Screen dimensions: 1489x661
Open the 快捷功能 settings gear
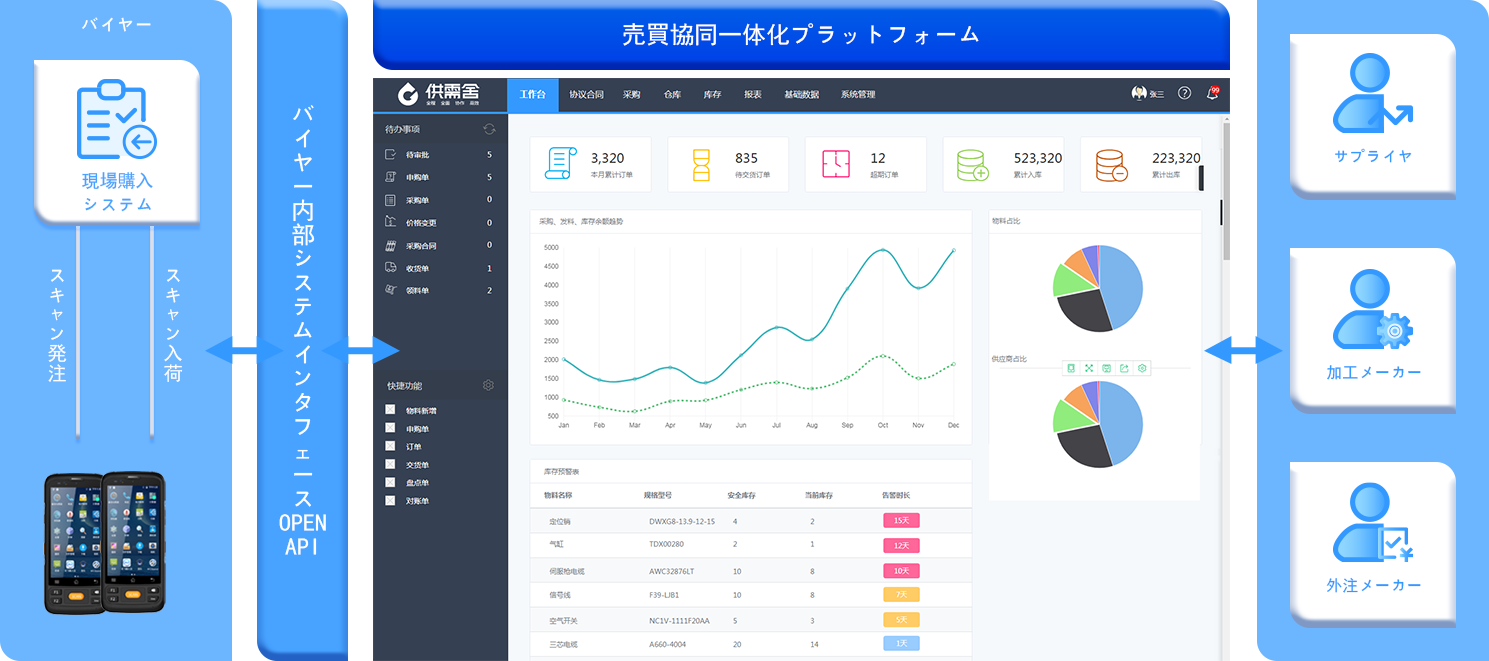point(488,385)
